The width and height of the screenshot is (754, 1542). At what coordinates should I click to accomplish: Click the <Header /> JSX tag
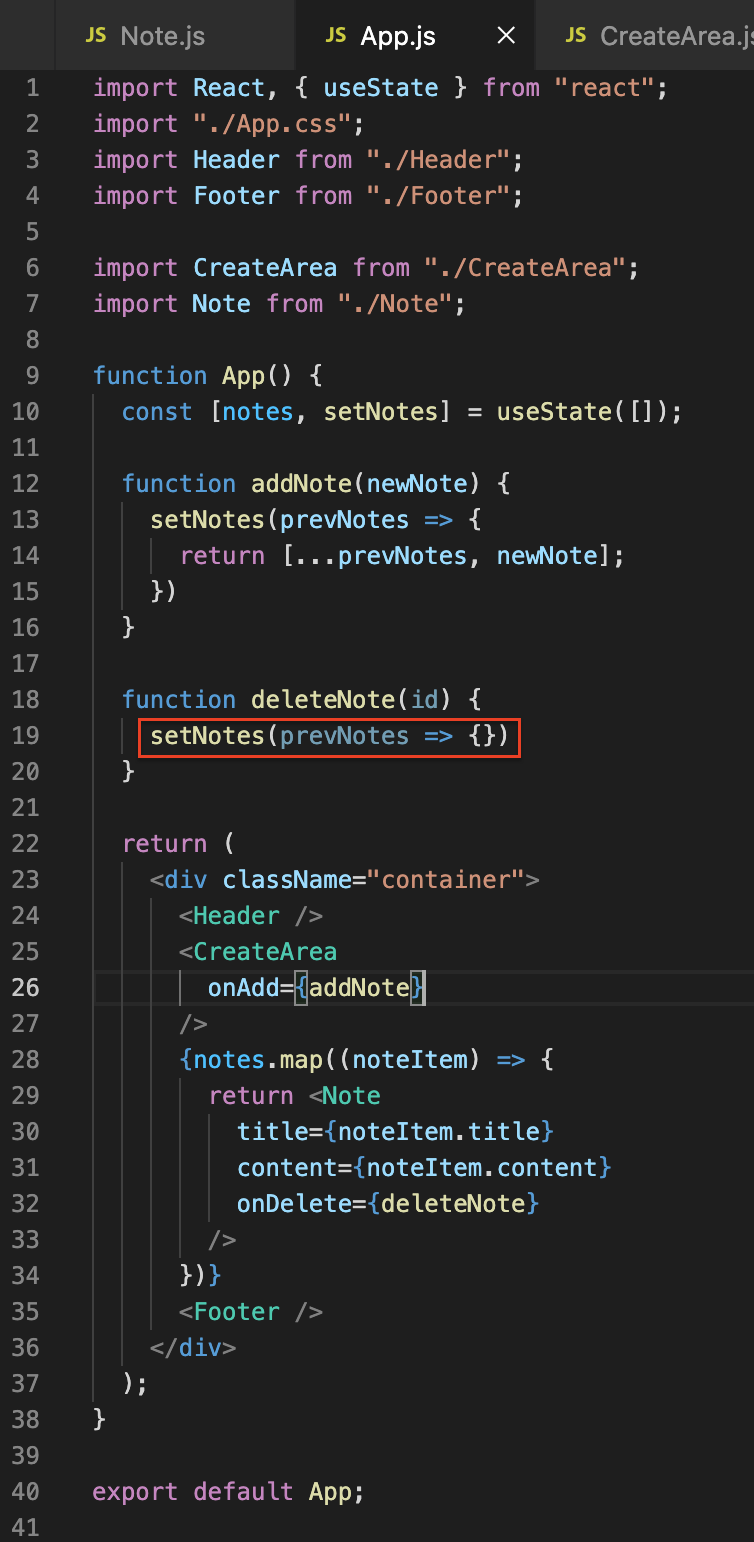(251, 915)
